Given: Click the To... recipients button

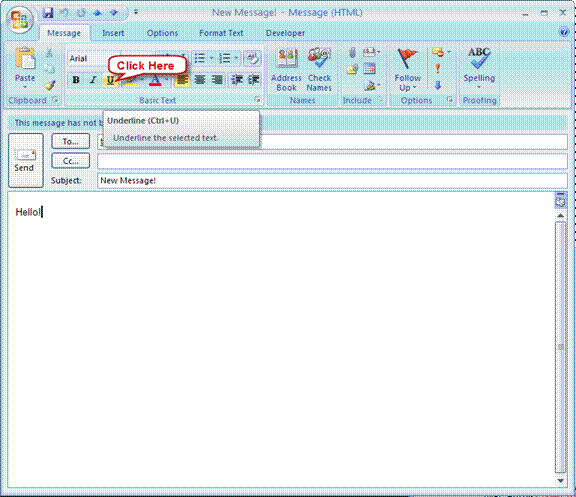Looking at the screenshot, I should click(71, 141).
